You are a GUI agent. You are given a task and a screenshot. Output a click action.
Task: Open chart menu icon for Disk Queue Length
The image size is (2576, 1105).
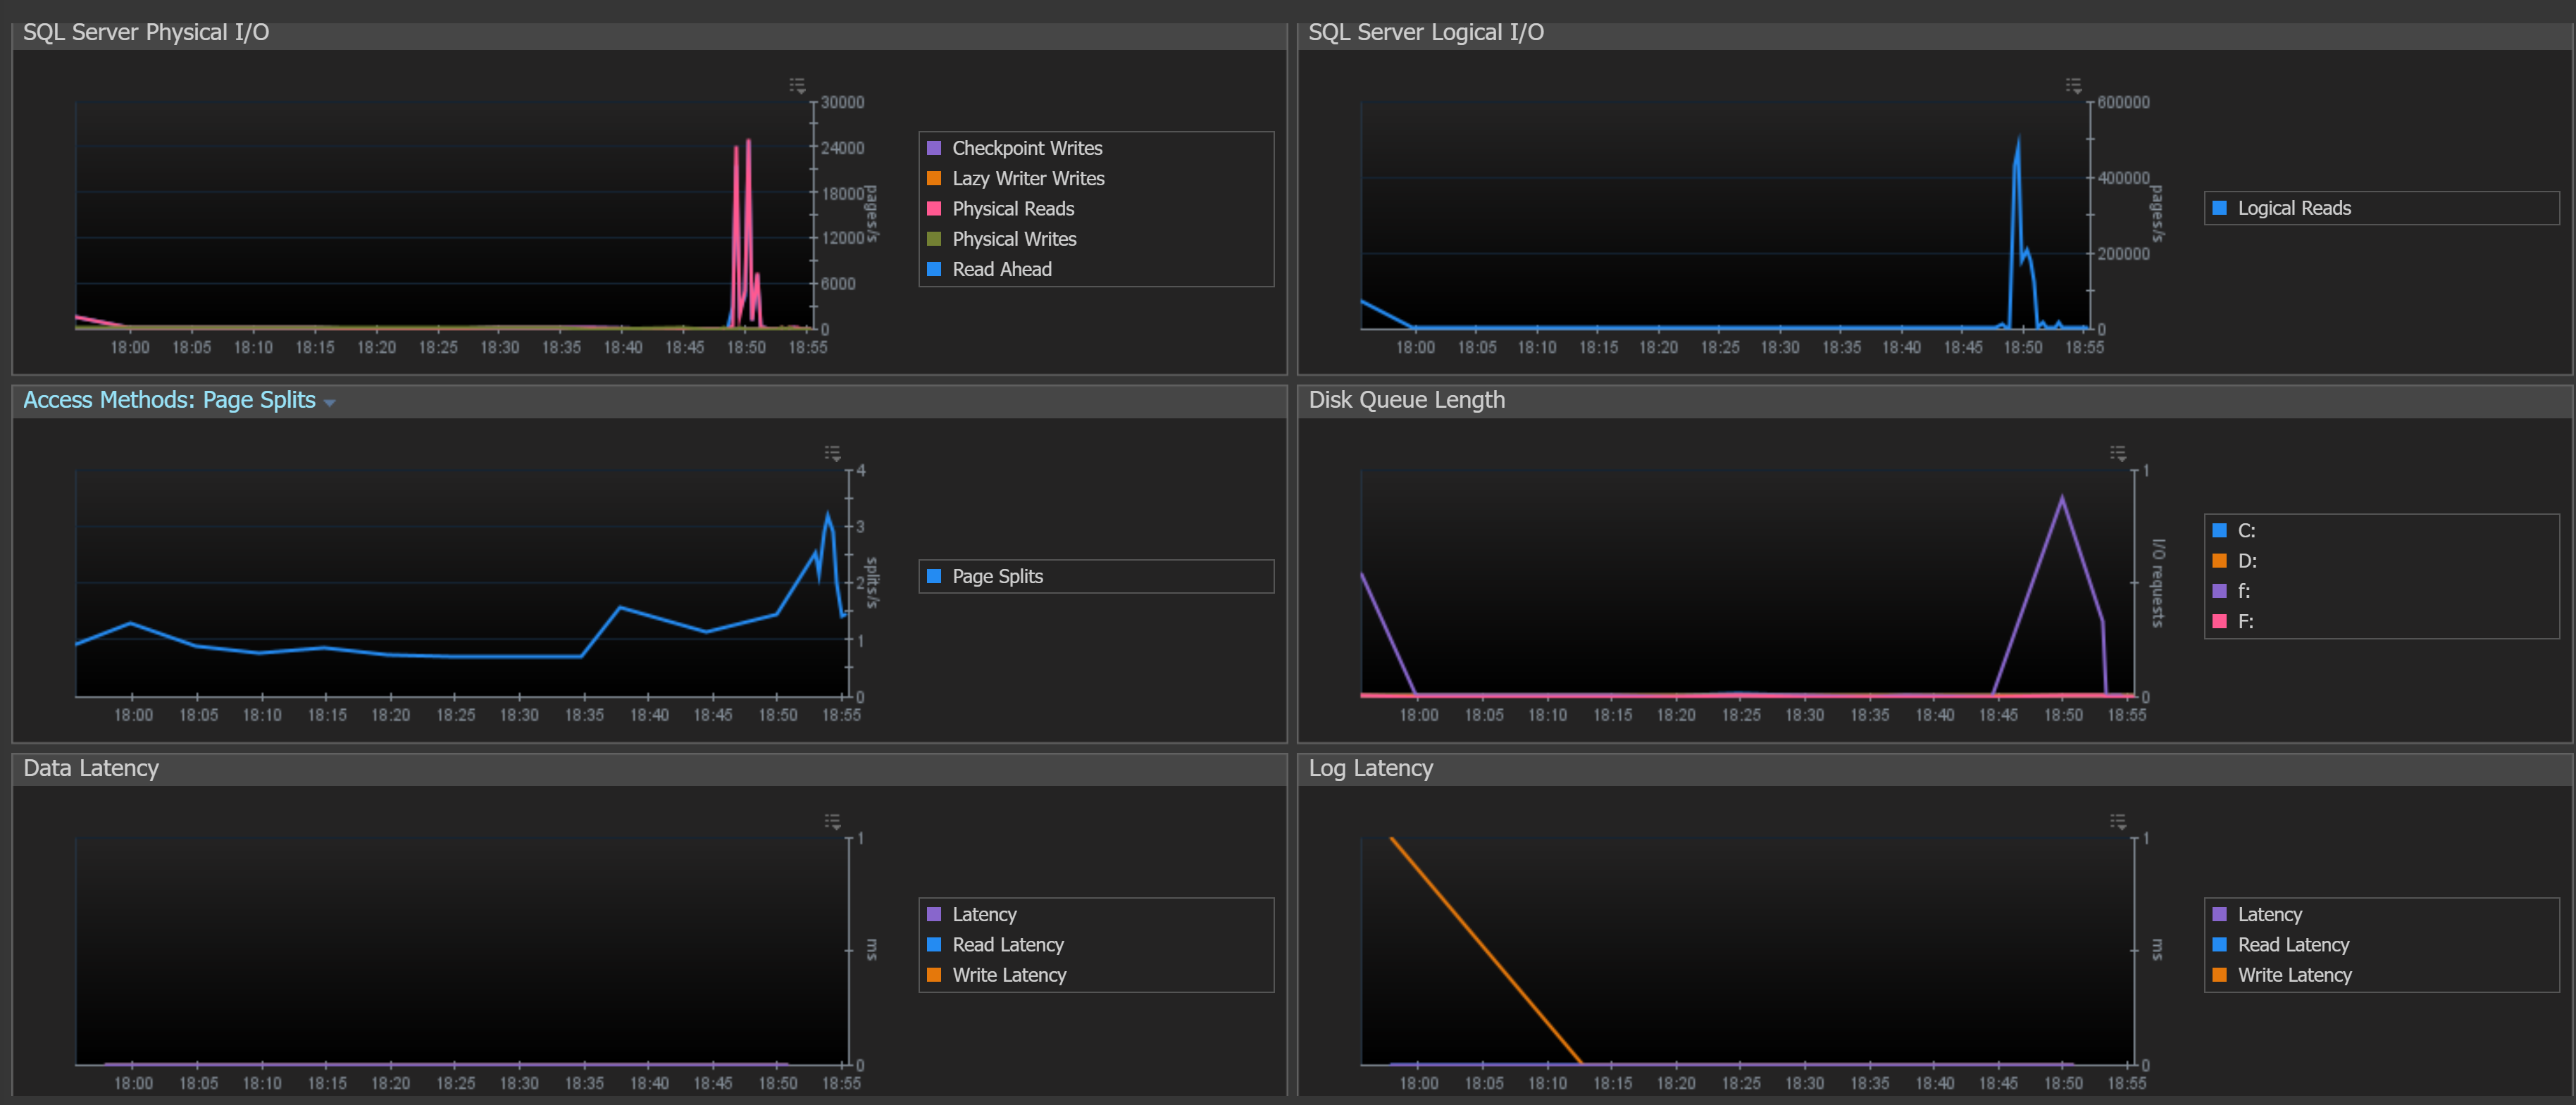(x=2118, y=453)
